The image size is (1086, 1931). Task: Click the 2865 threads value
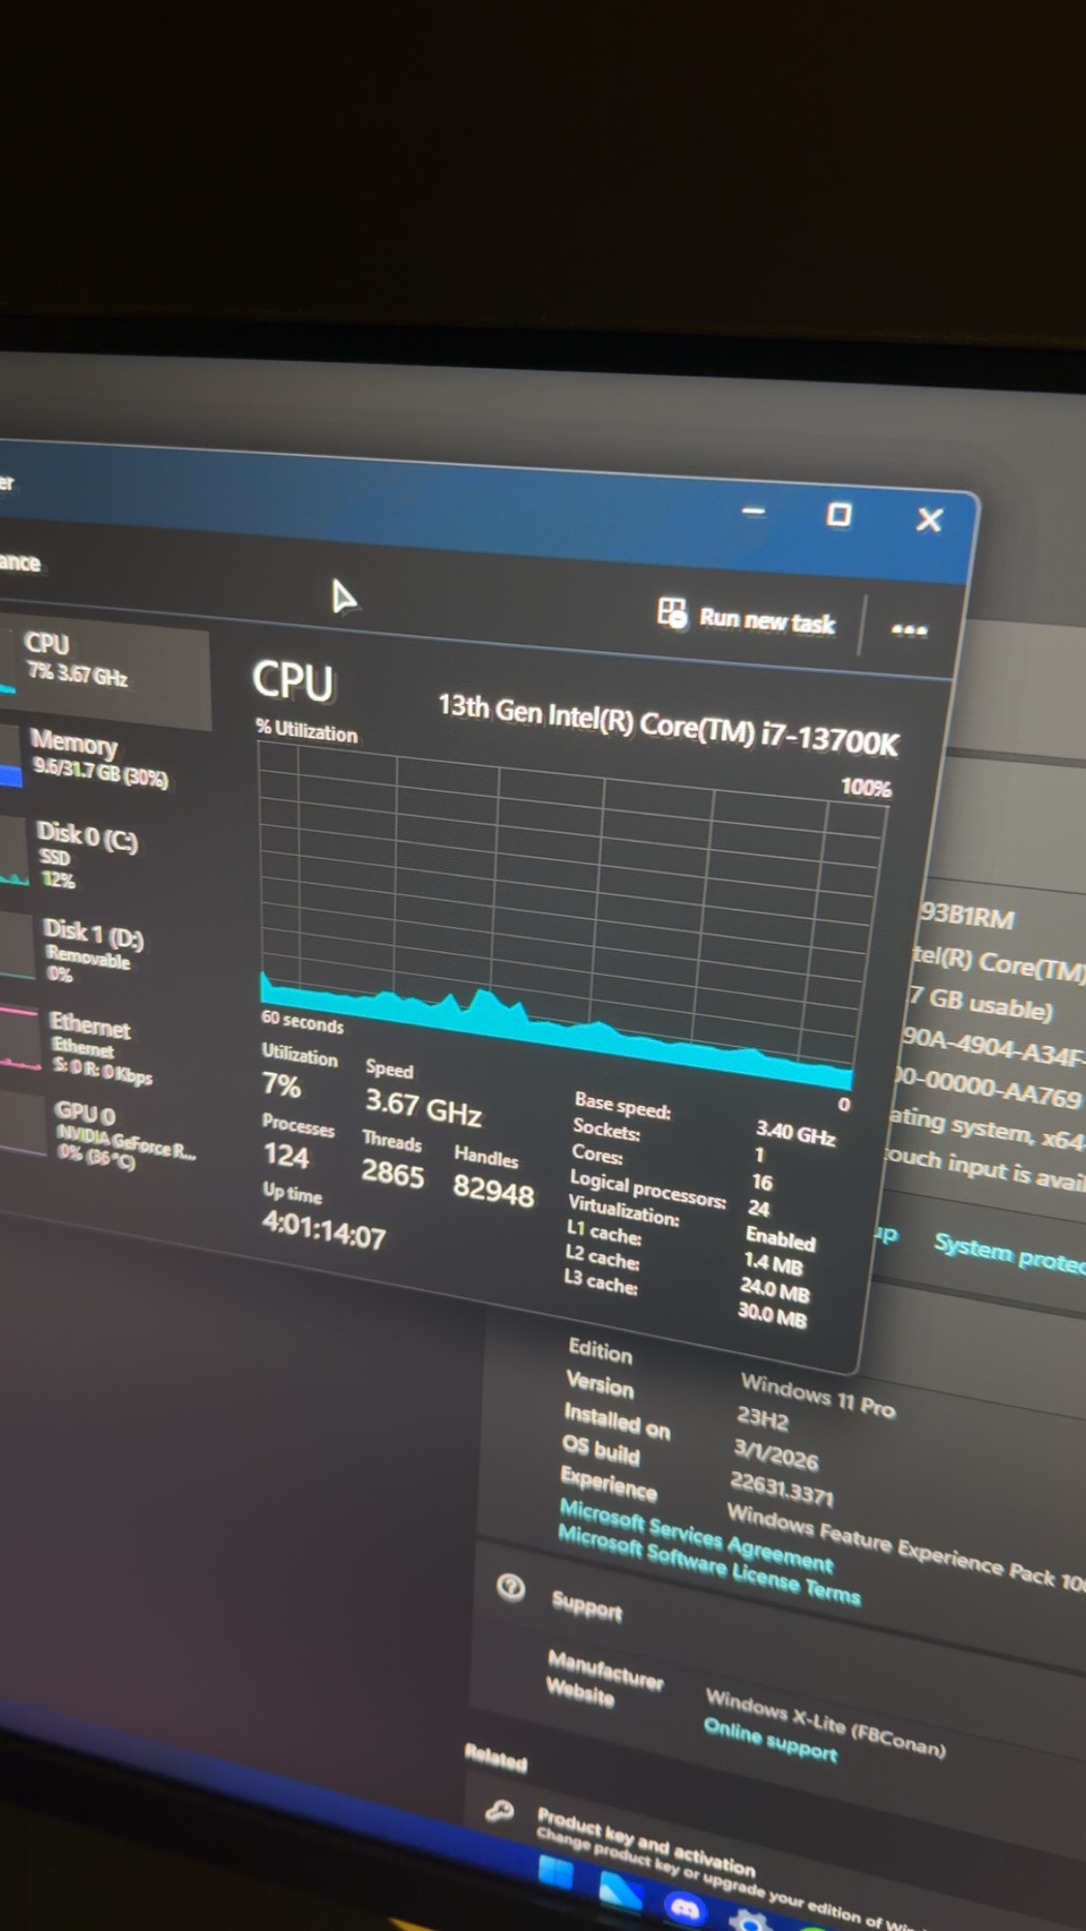(392, 1172)
